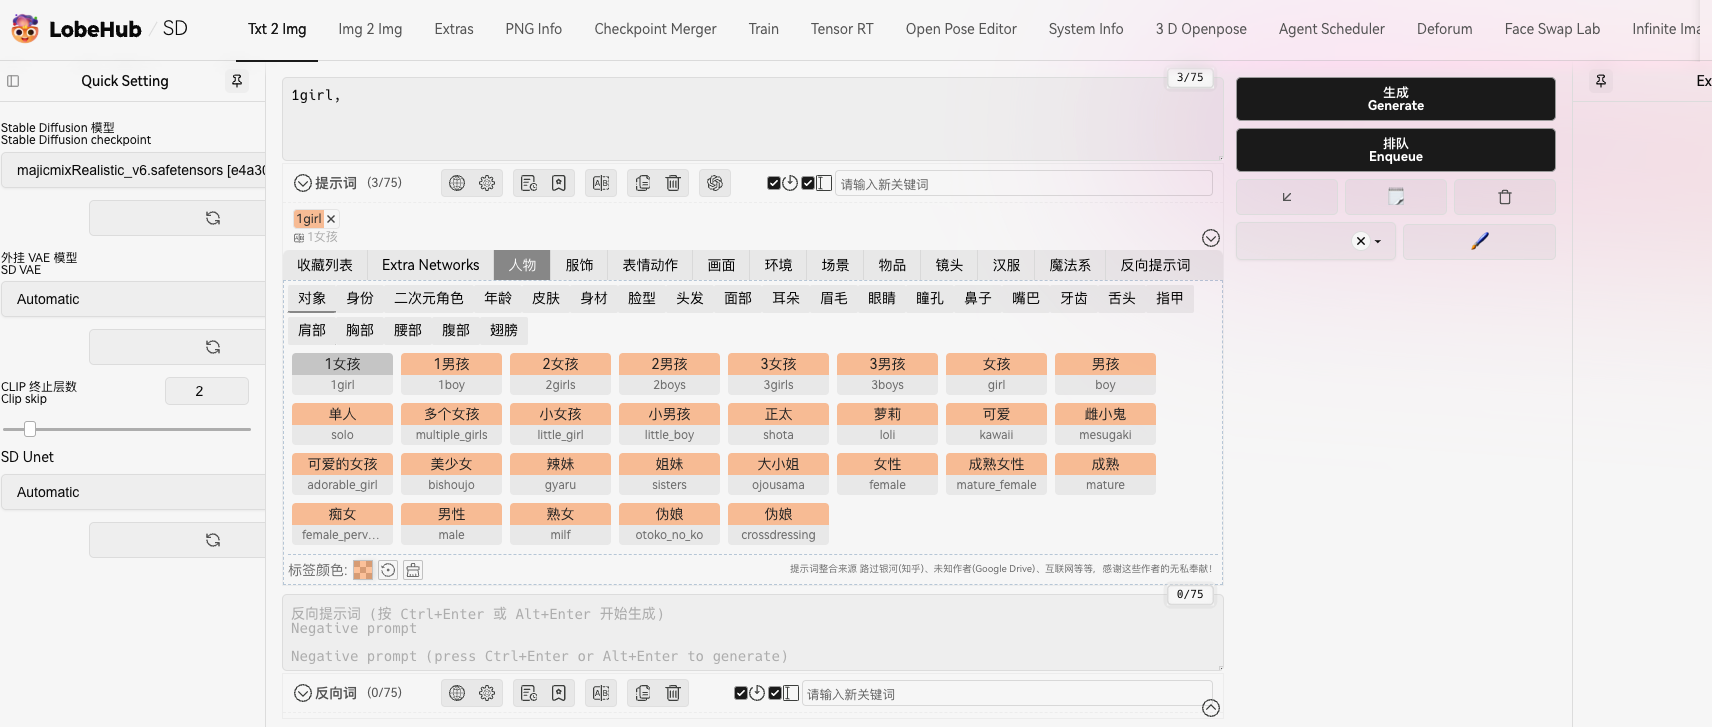Click the Negative prompt text area

[x=752, y=633]
